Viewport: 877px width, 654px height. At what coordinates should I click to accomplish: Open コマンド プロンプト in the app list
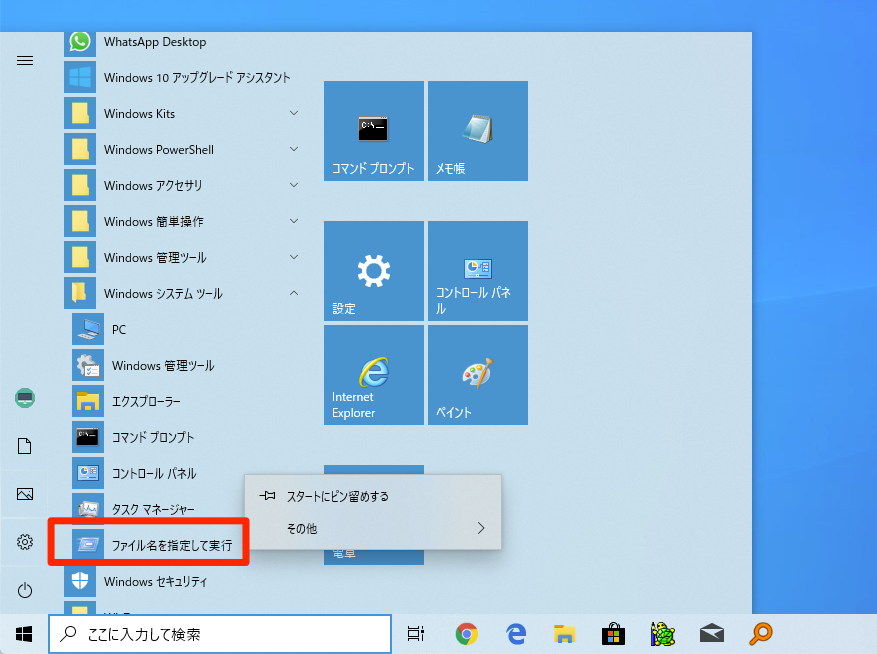(187, 437)
